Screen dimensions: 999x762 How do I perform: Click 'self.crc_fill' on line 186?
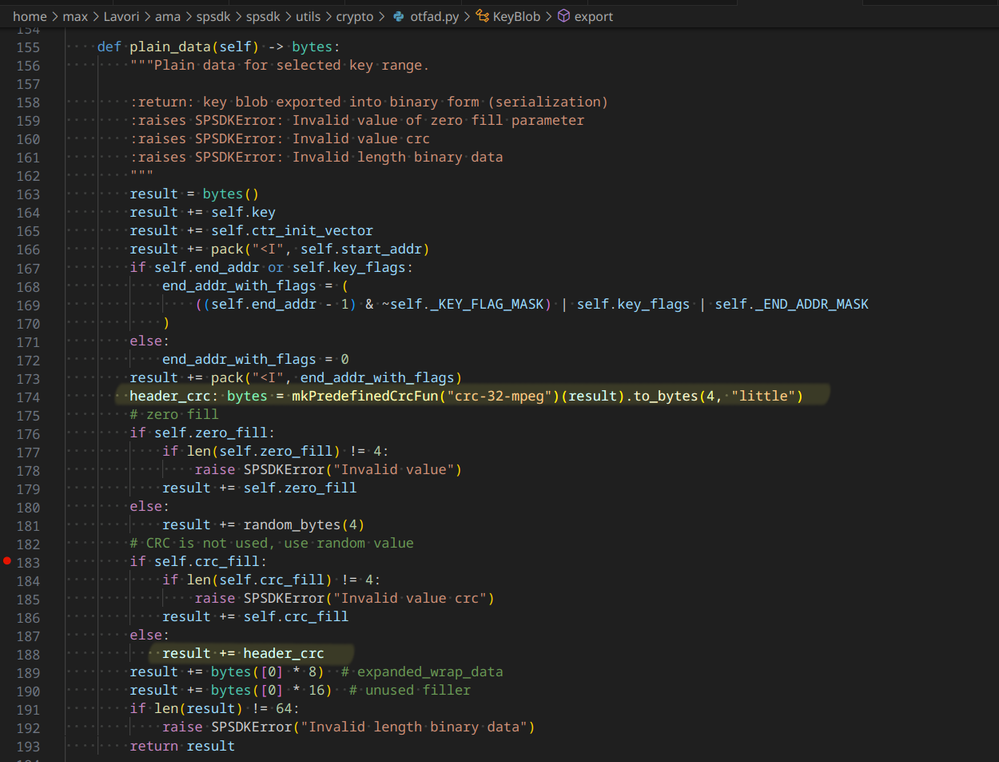coord(296,617)
